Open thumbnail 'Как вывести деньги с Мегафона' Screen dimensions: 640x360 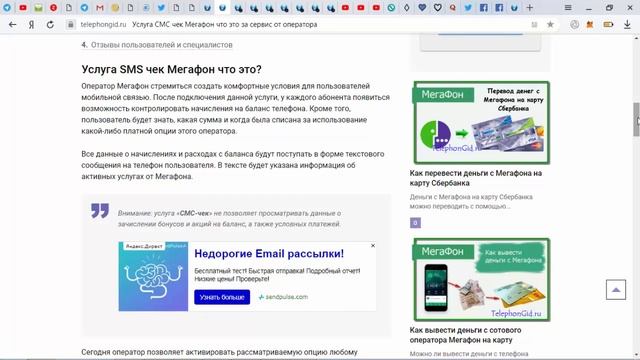click(482, 280)
